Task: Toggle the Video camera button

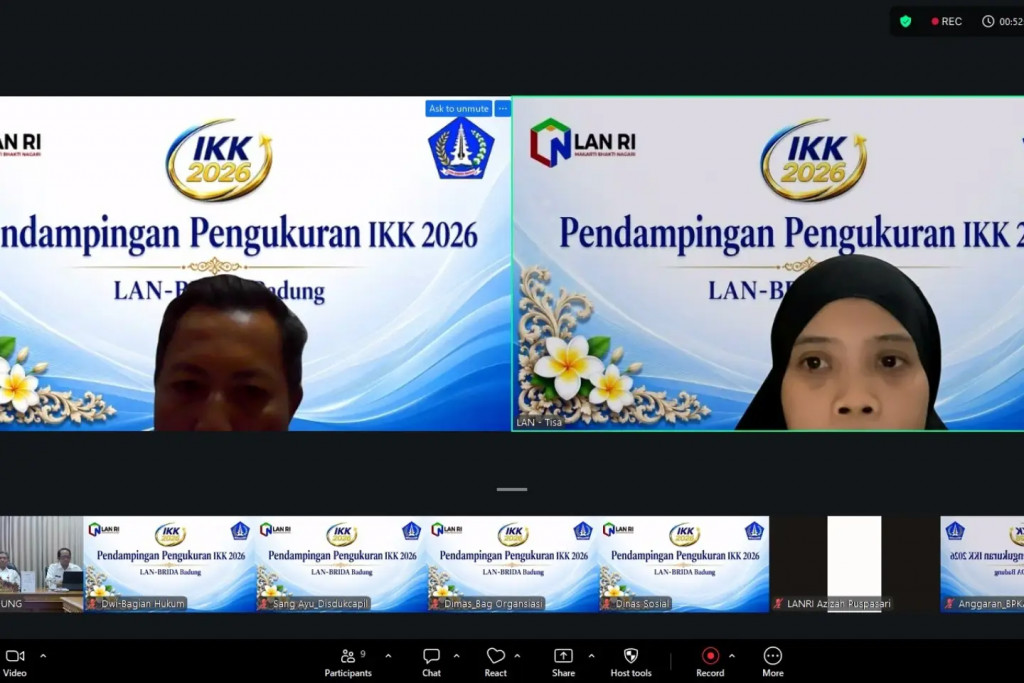Action: point(14,662)
